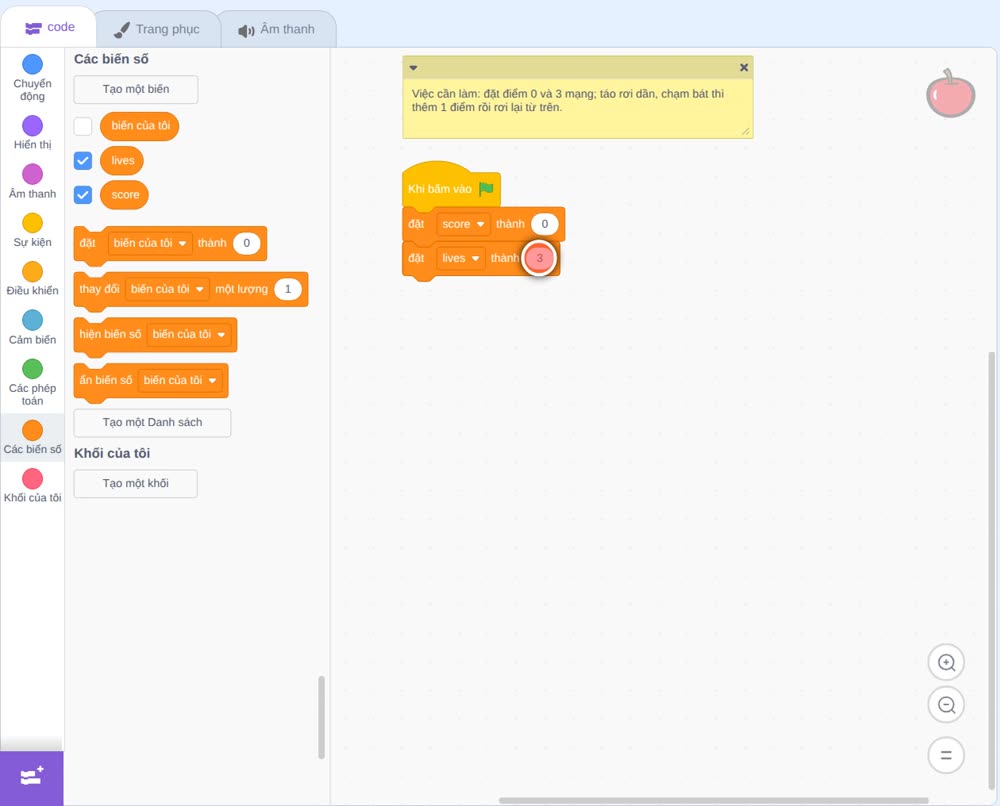Click the add extension button

(x=32, y=778)
